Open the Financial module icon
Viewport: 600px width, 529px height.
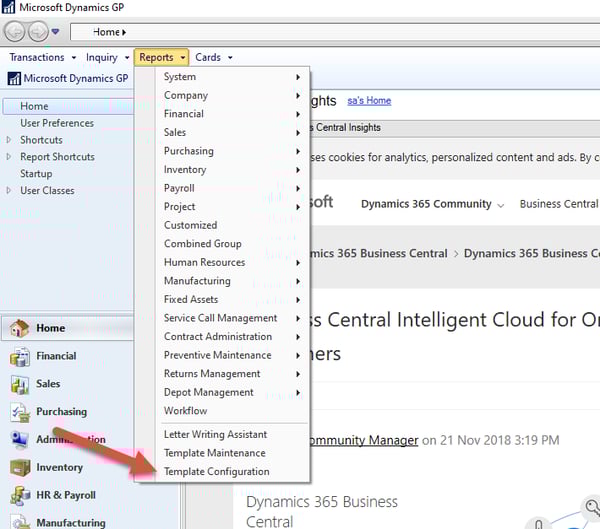[19, 356]
